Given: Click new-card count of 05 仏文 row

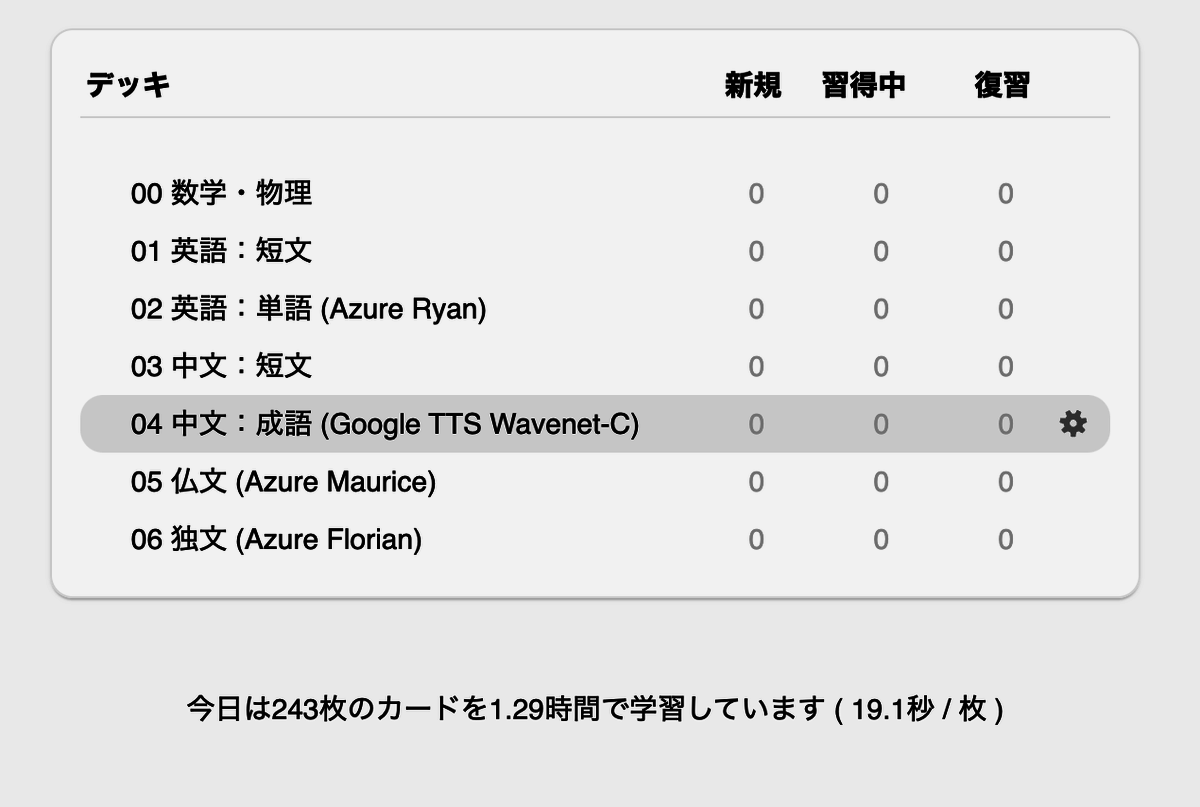Looking at the screenshot, I should pos(756,483).
